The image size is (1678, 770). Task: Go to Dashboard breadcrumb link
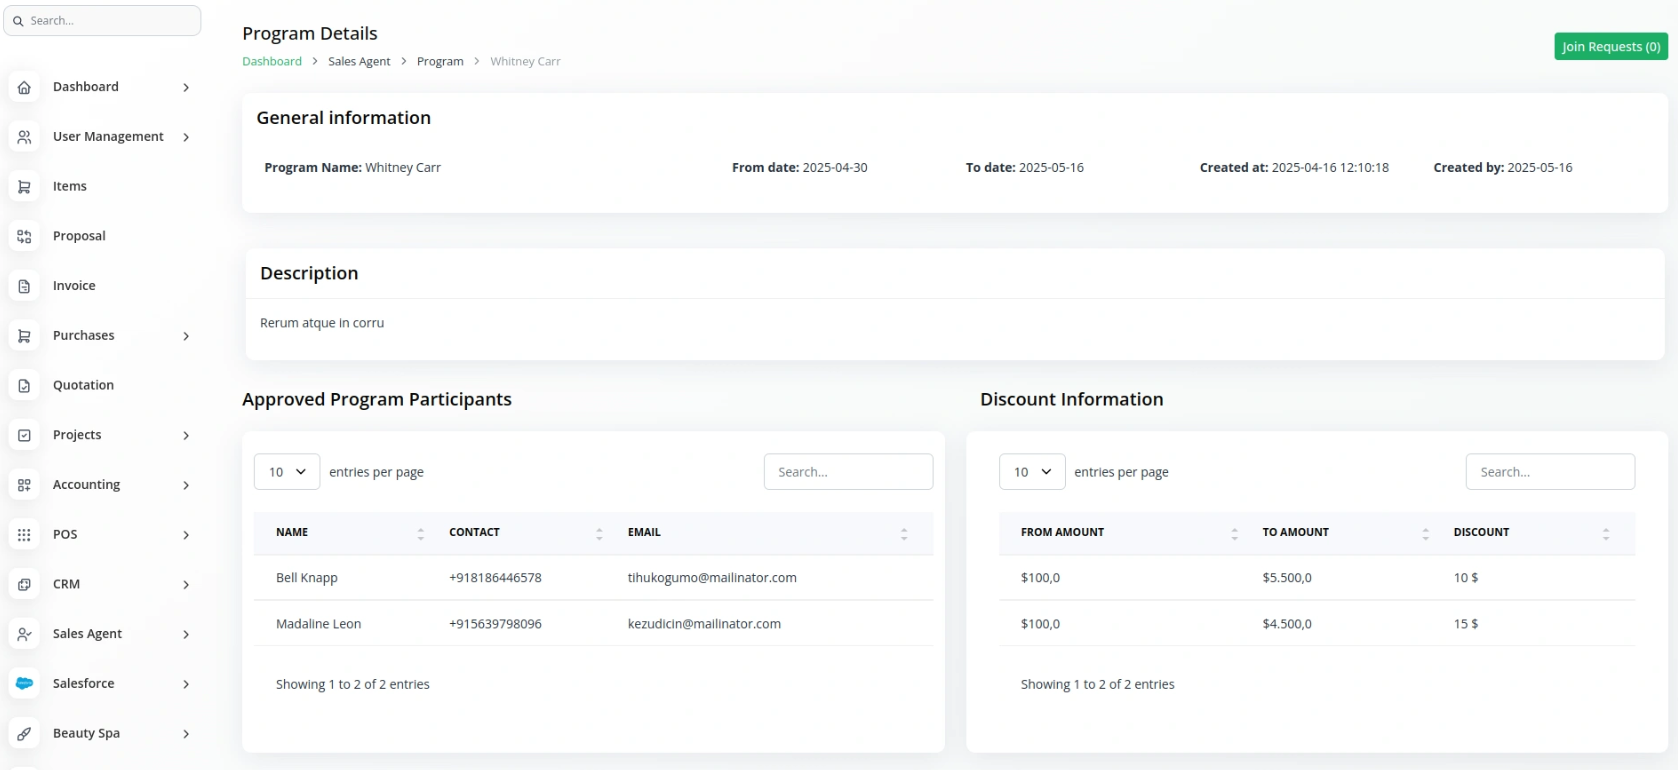(x=272, y=61)
